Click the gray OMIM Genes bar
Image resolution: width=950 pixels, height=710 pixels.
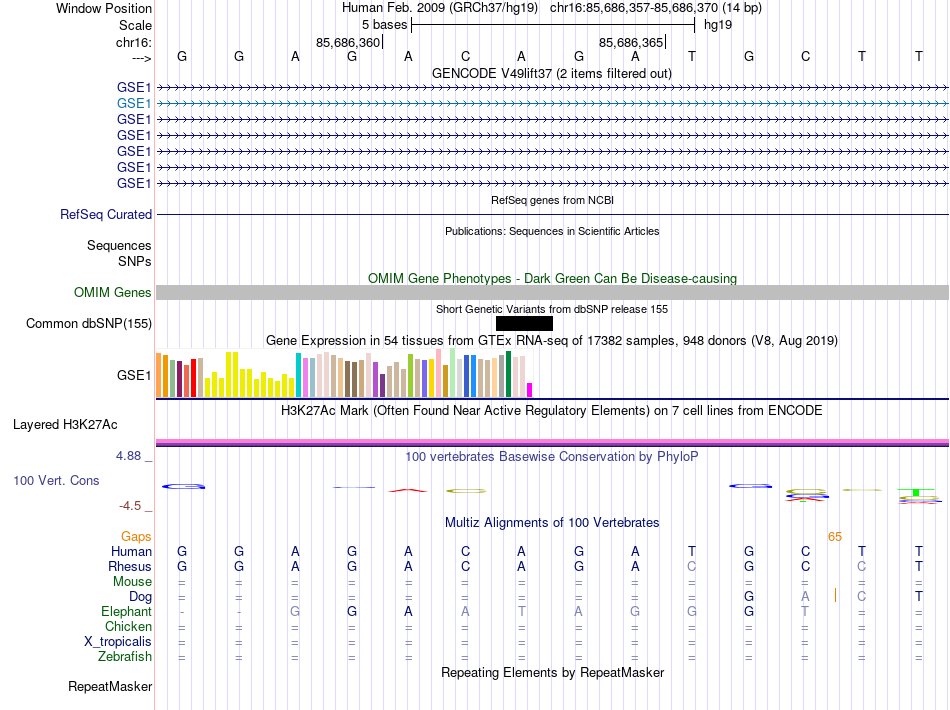tap(552, 293)
